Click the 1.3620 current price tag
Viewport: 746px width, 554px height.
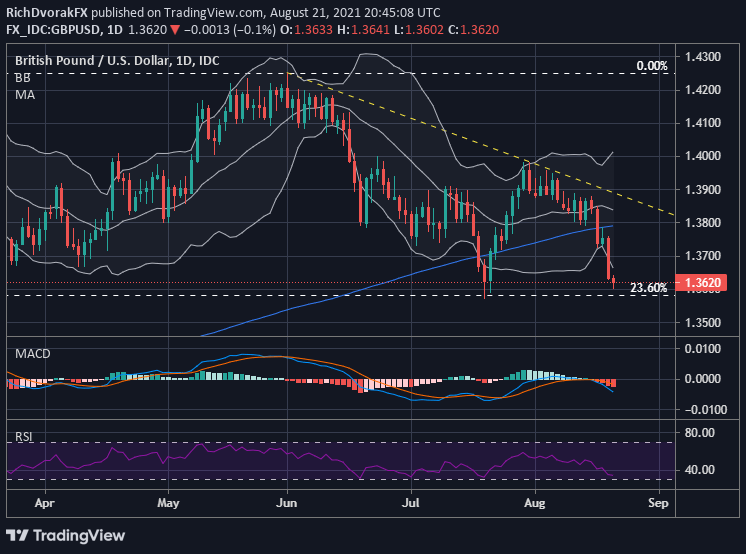pyautogui.click(x=702, y=282)
